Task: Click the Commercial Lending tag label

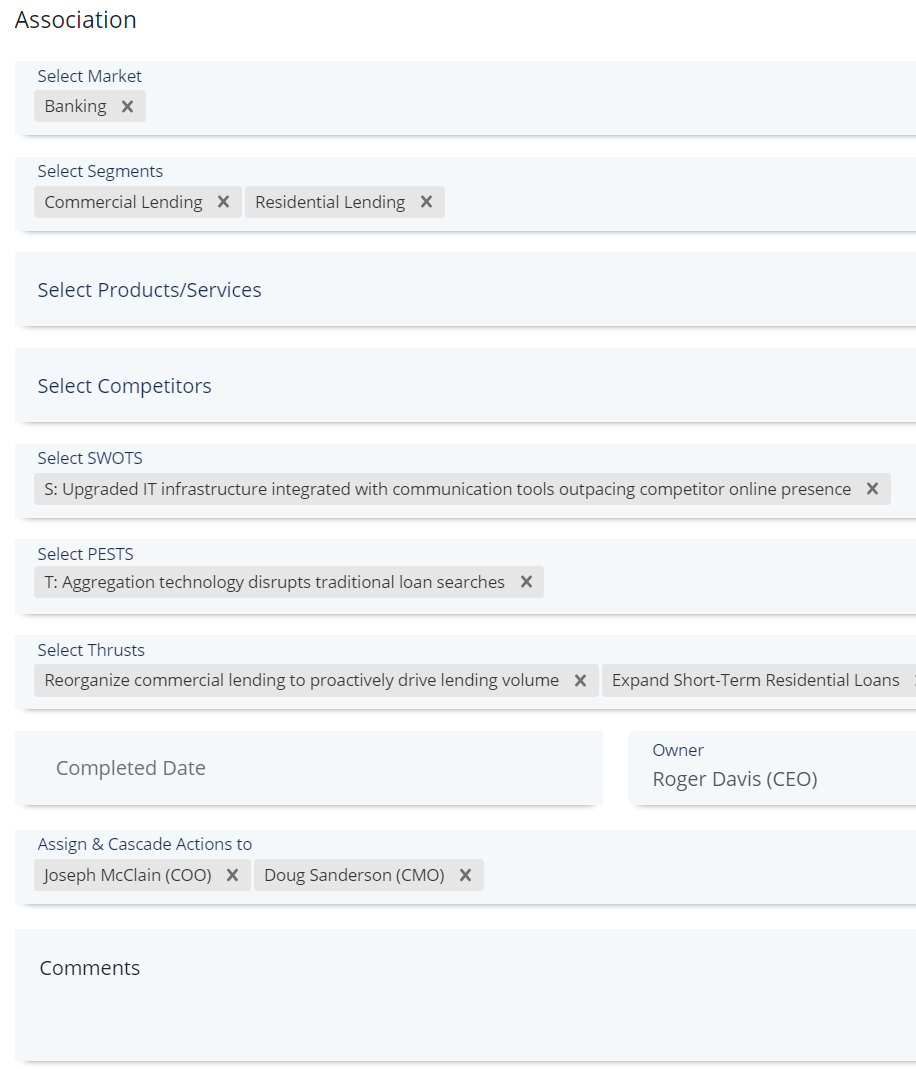Action: [x=123, y=202]
